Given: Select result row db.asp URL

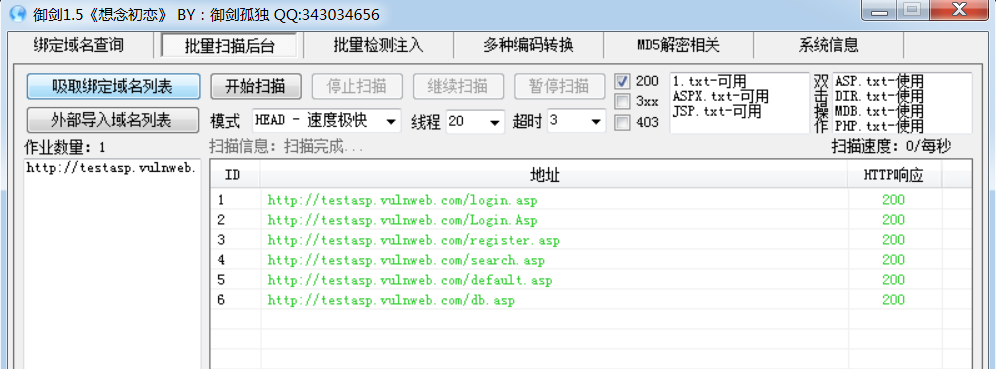Looking at the screenshot, I should coord(391,300).
